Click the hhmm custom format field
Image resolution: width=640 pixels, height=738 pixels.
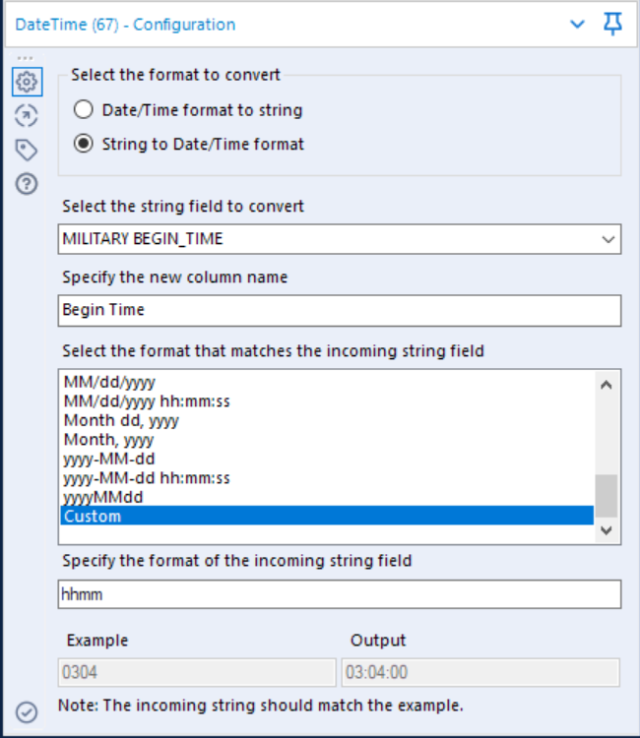[x=339, y=594]
